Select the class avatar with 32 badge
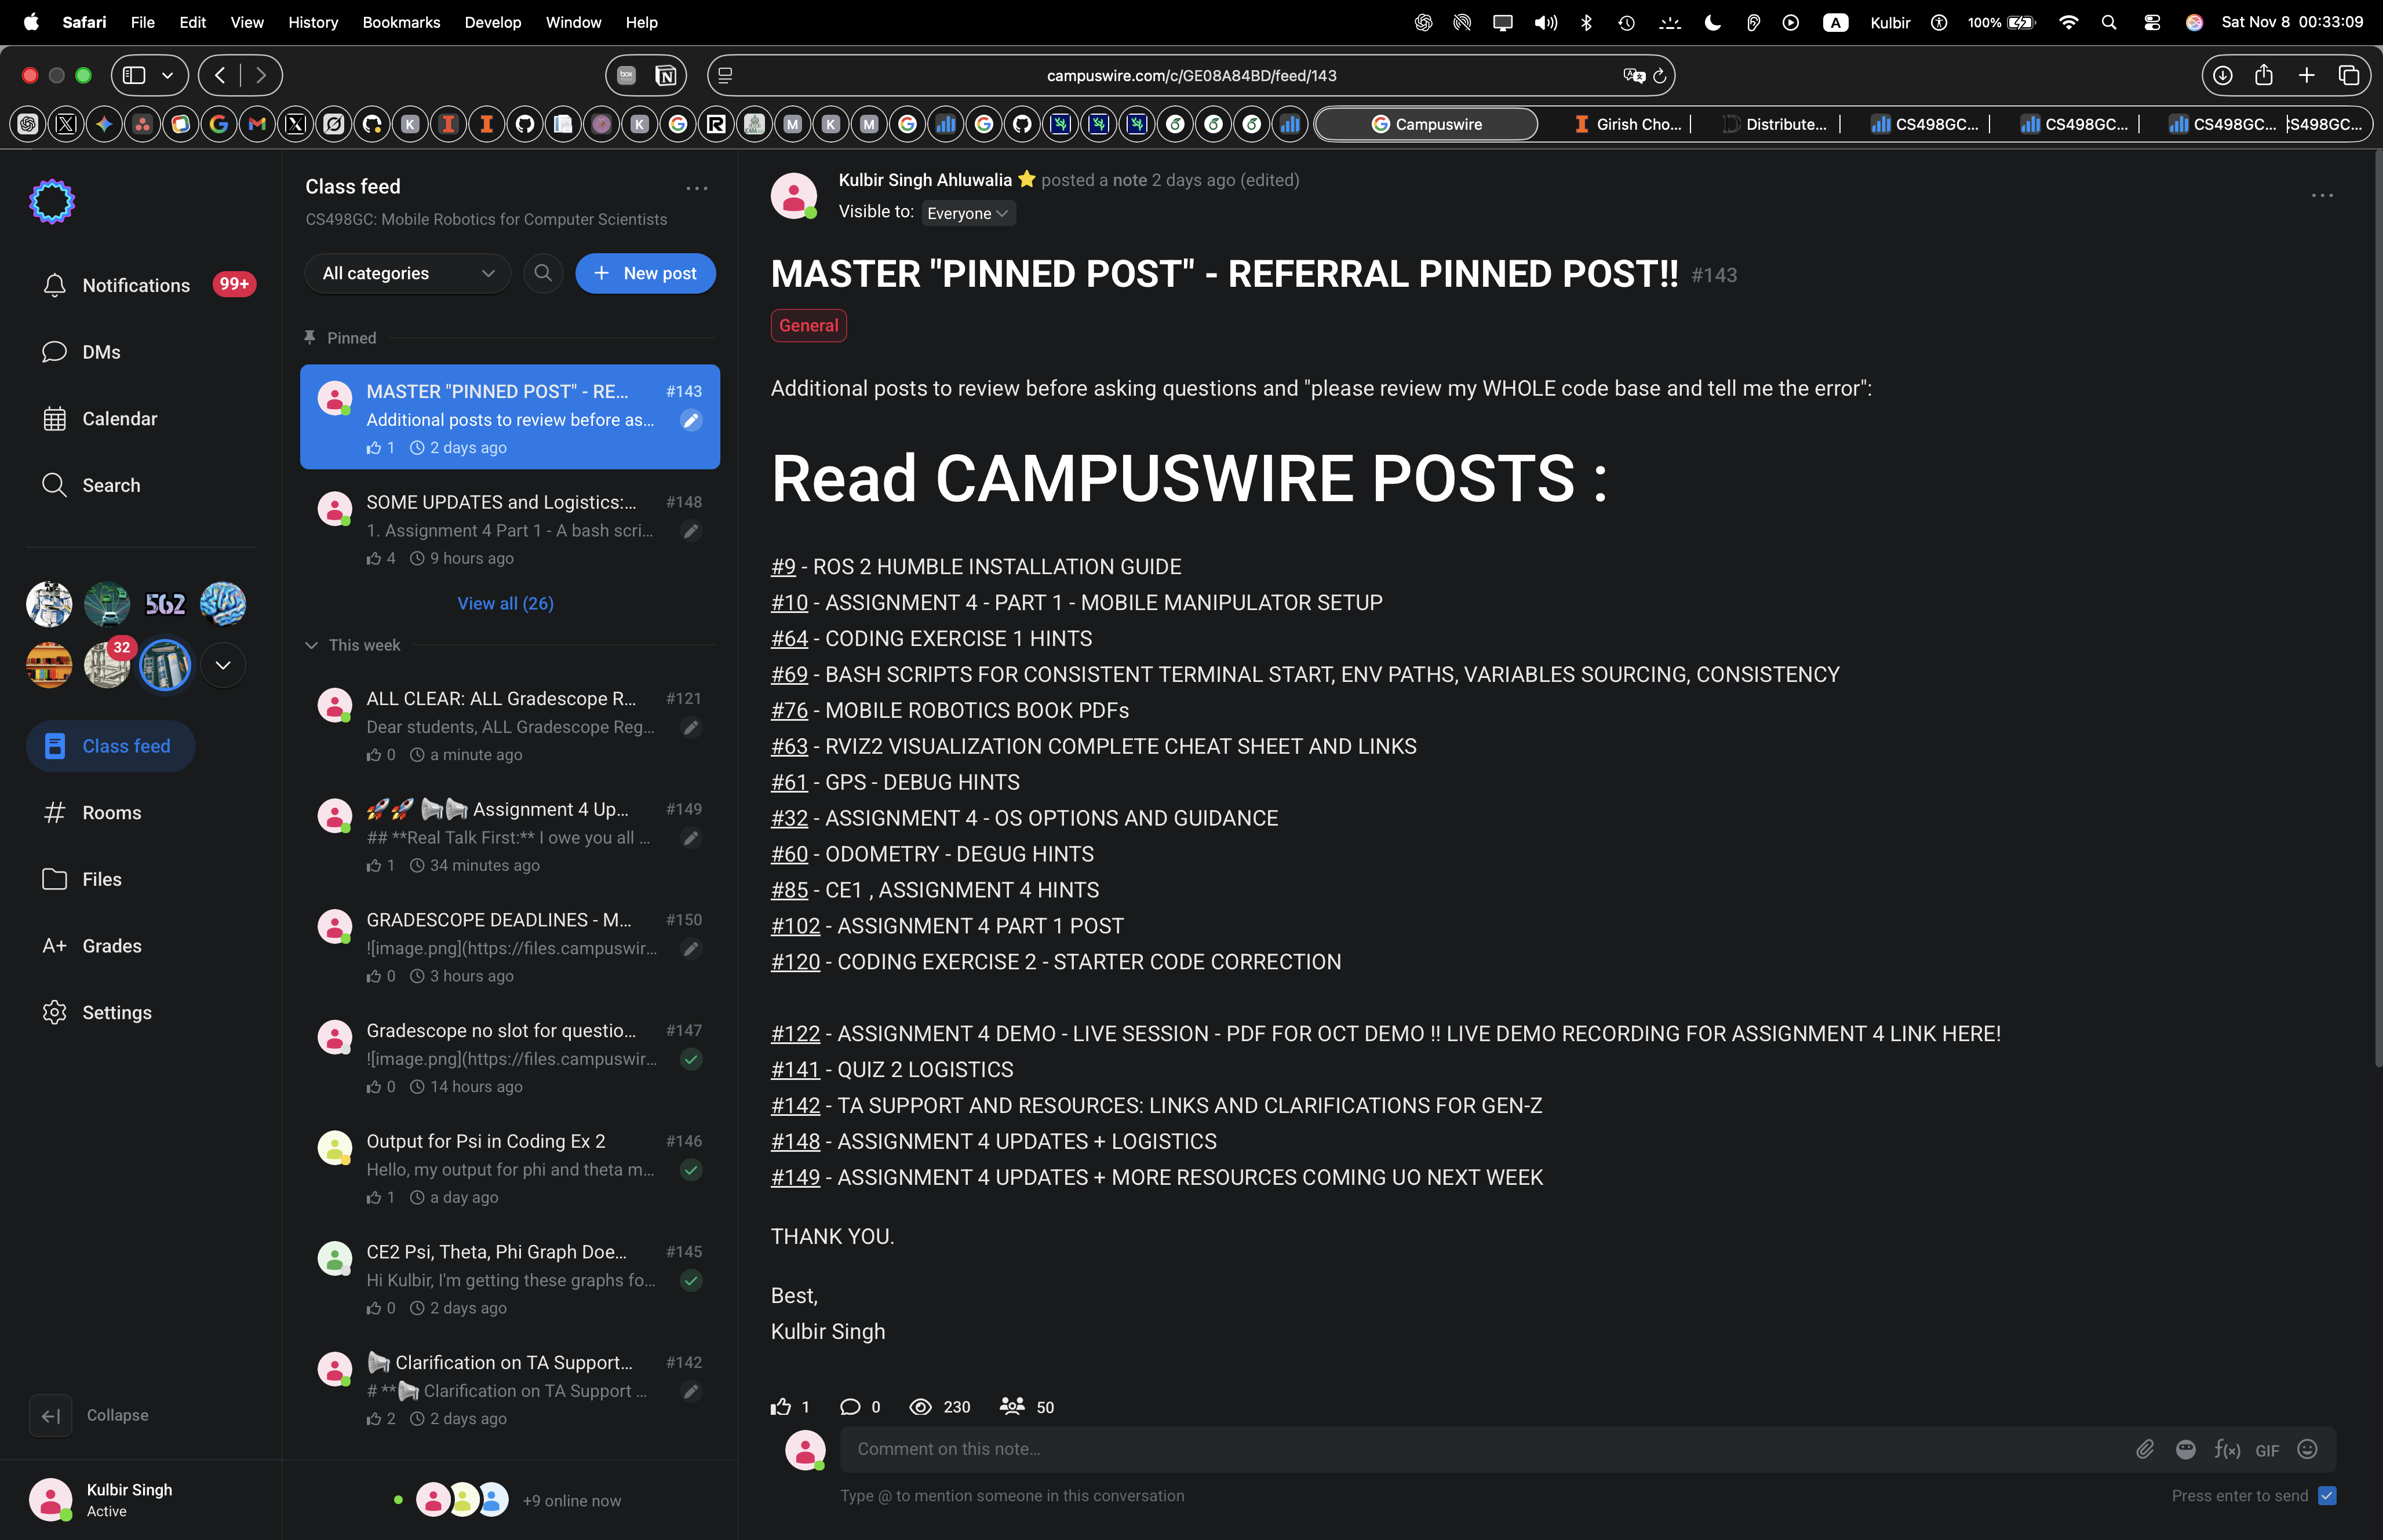Image resolution: width=2383 pixels, height=1540 pixels. pyautogui.click(x=107, y=664)
